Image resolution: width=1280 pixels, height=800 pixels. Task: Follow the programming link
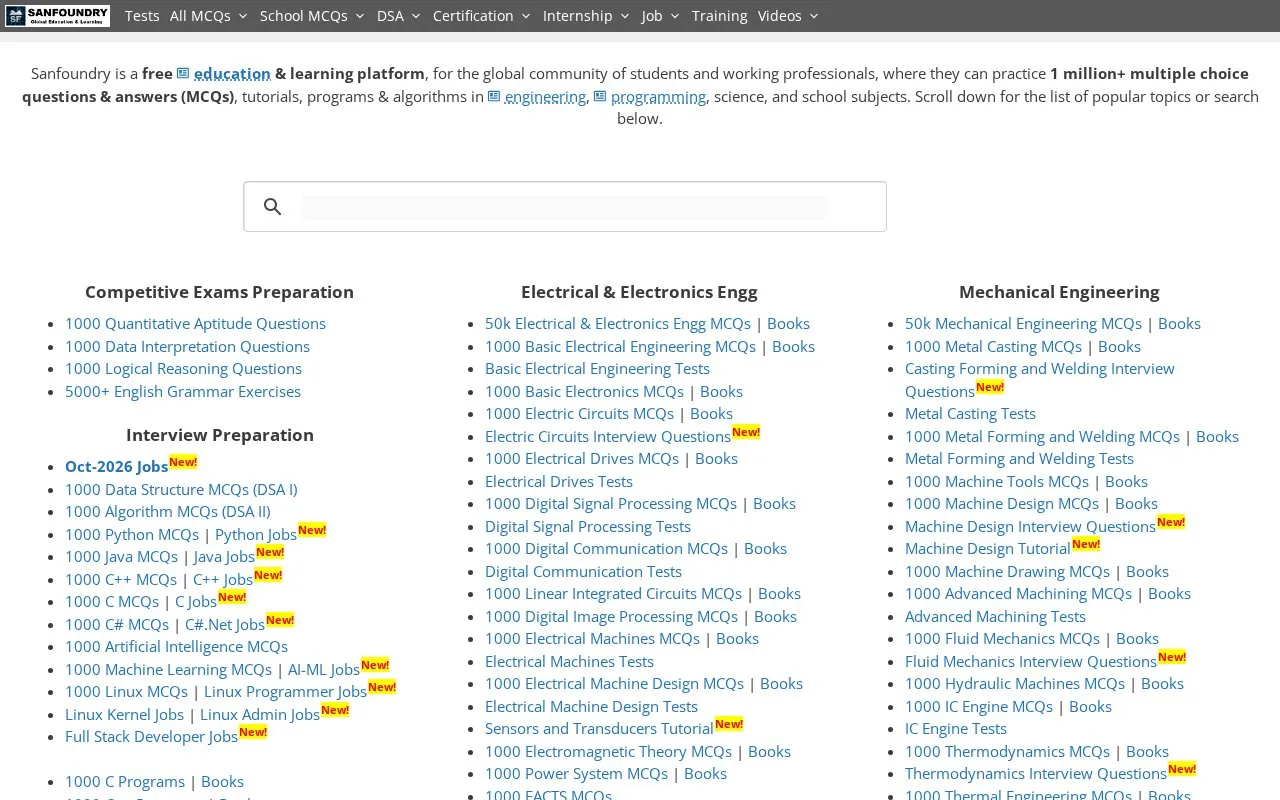tap(658, 96)
